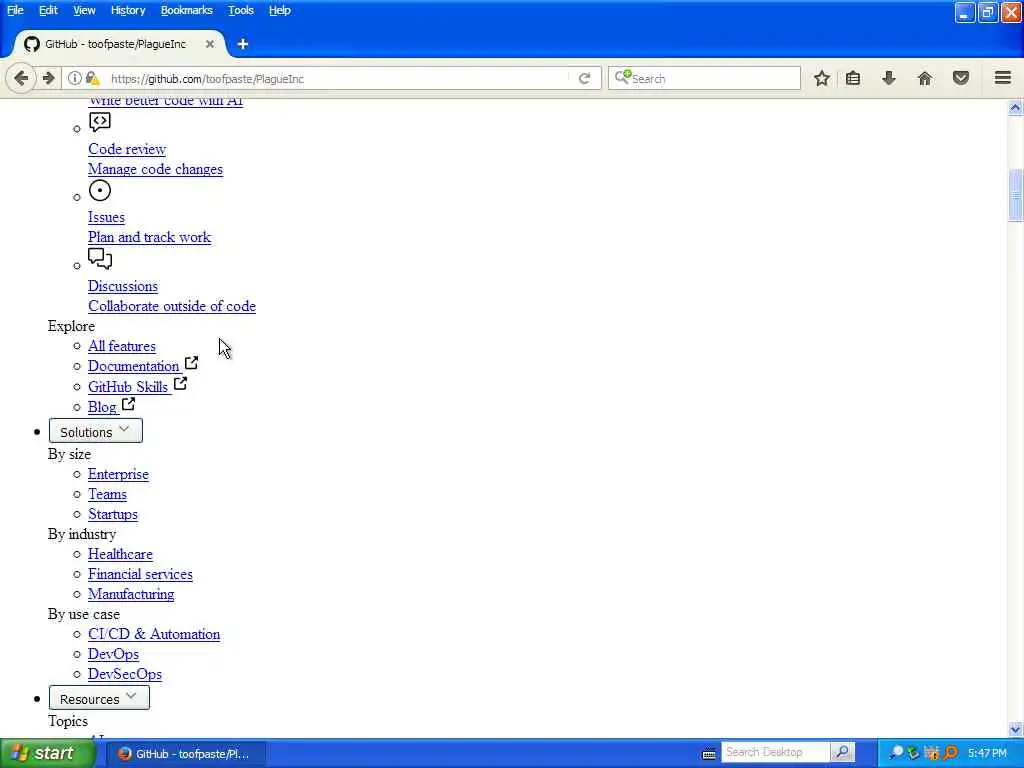Image resolution: width=1024 pixels, height=768 pixels.
Task: Click the Issues circle icon
Action: point(100,191)
